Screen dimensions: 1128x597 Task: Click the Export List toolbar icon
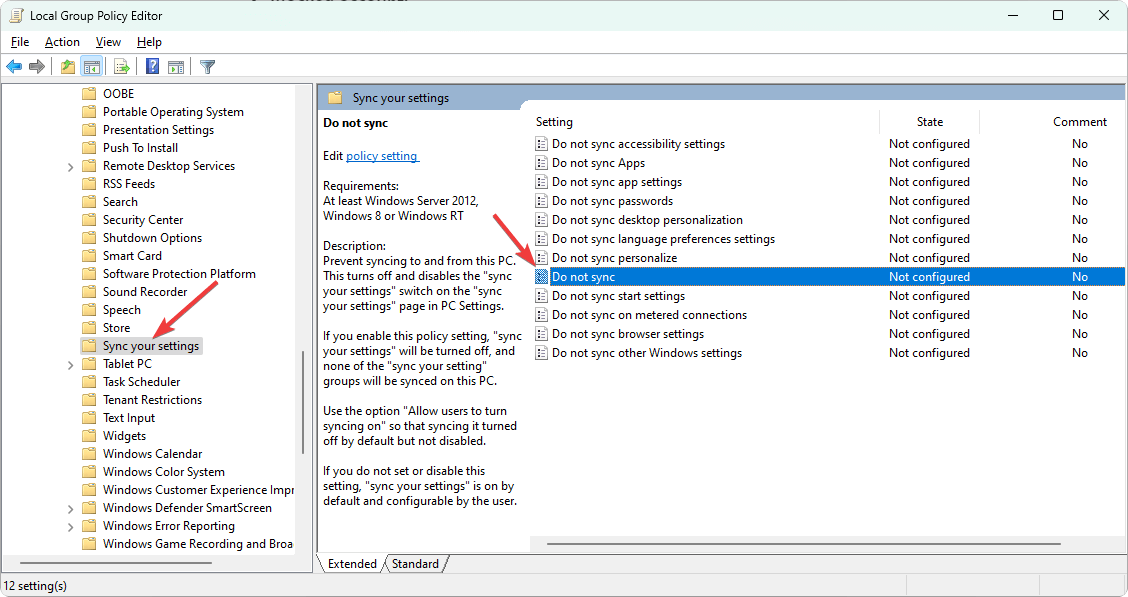122,67
